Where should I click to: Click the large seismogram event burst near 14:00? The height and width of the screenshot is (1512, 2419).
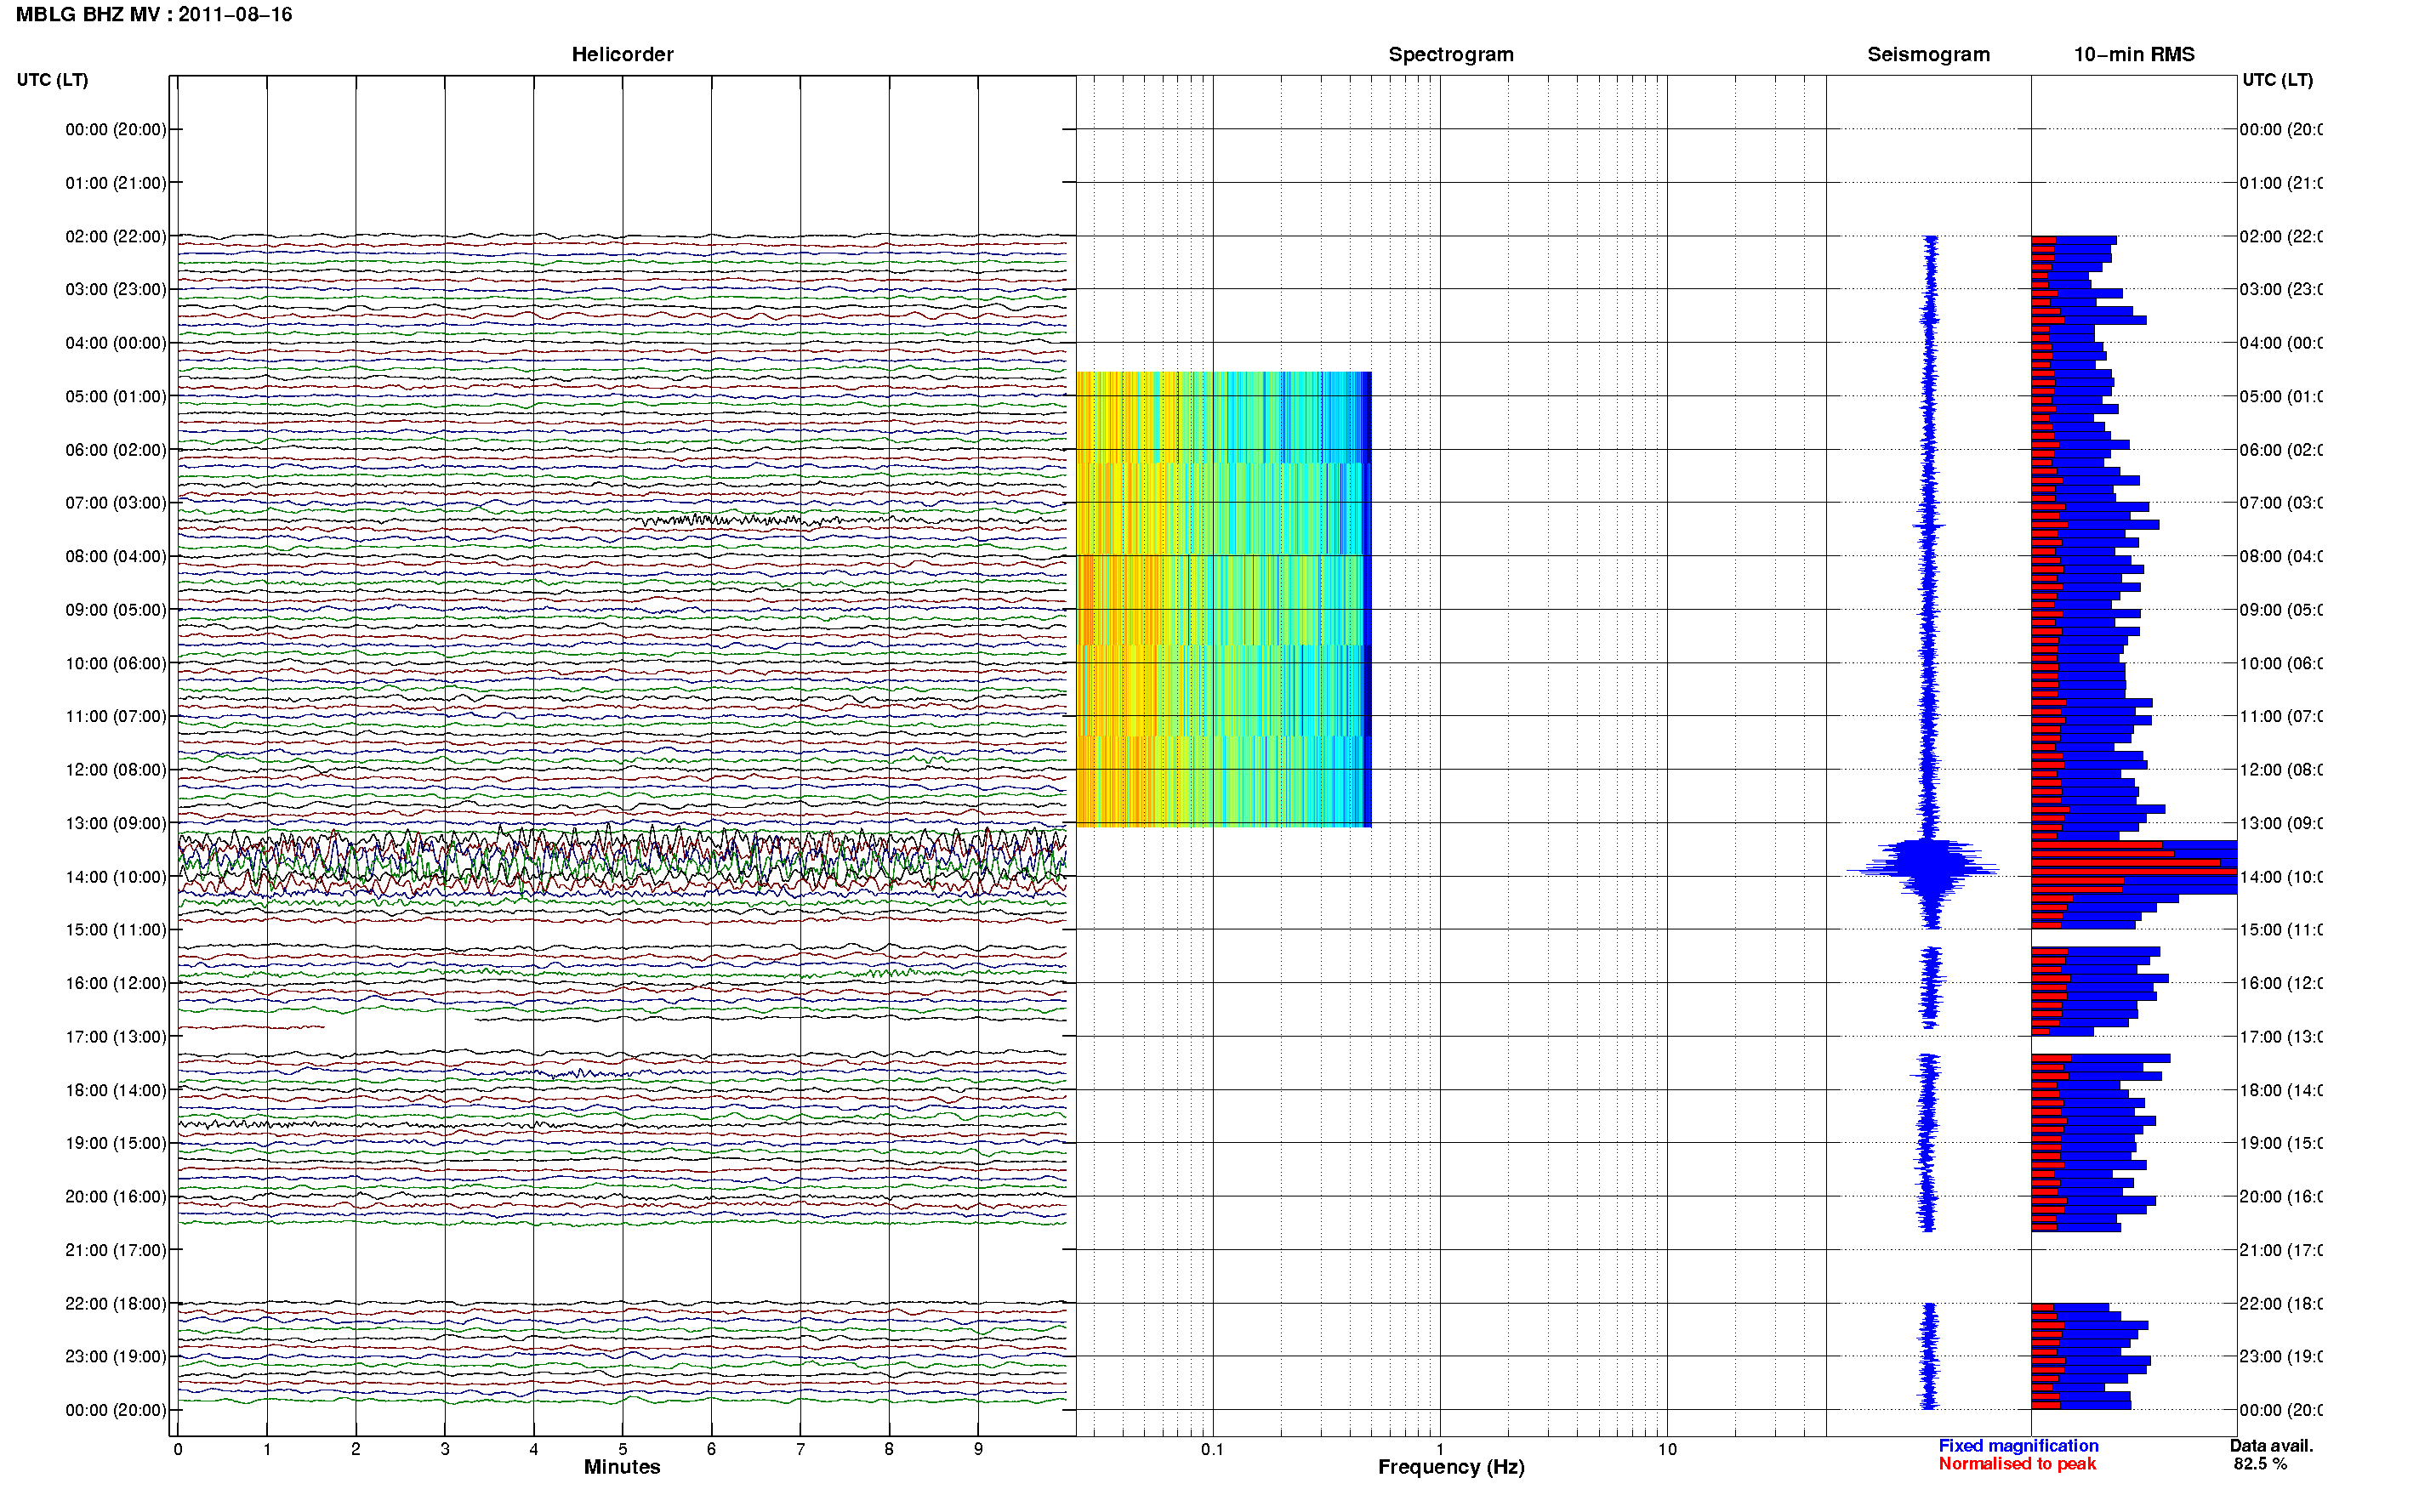[1921, 871]
